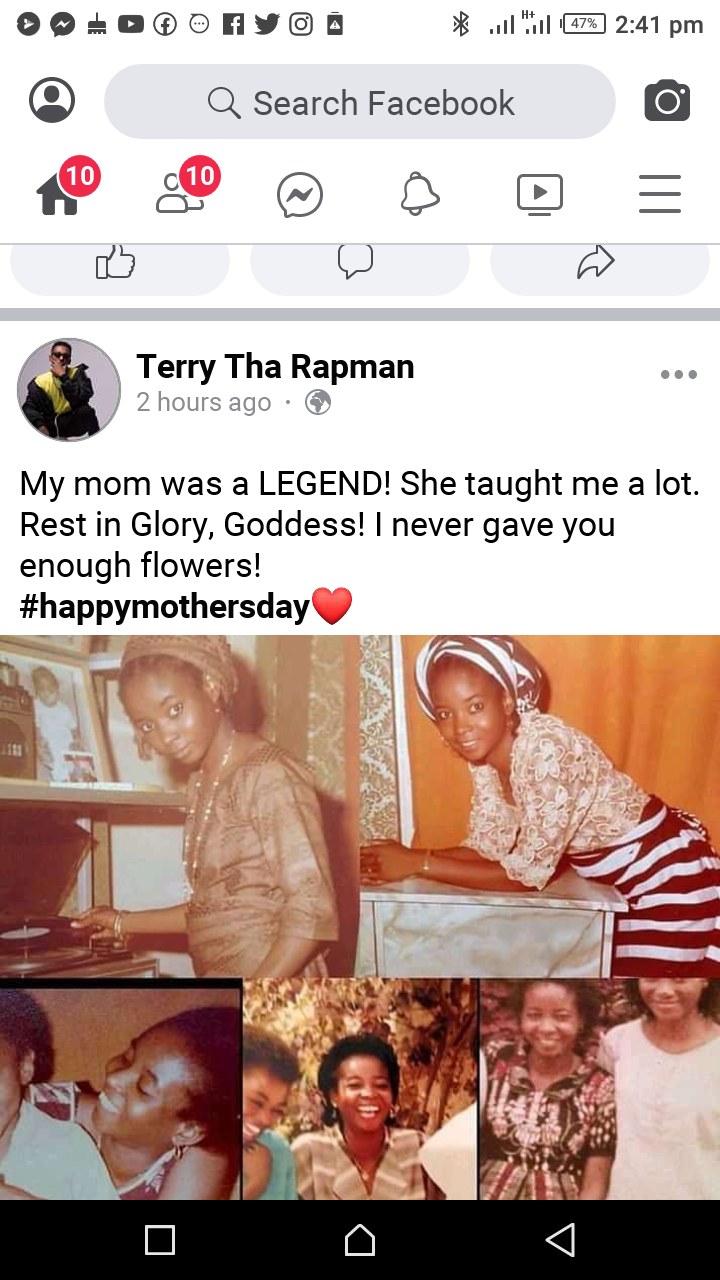Open the Notifications bell

point(420,194)
